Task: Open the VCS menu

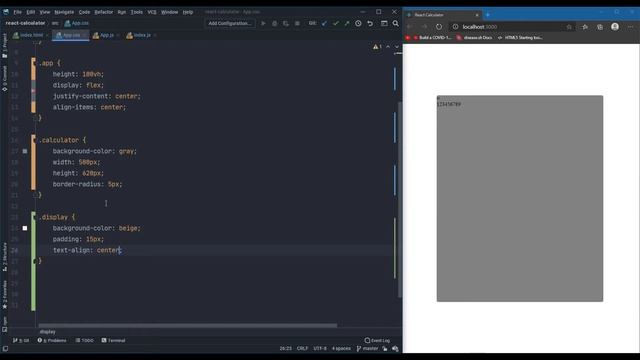Action: click(x=152, y=12)
